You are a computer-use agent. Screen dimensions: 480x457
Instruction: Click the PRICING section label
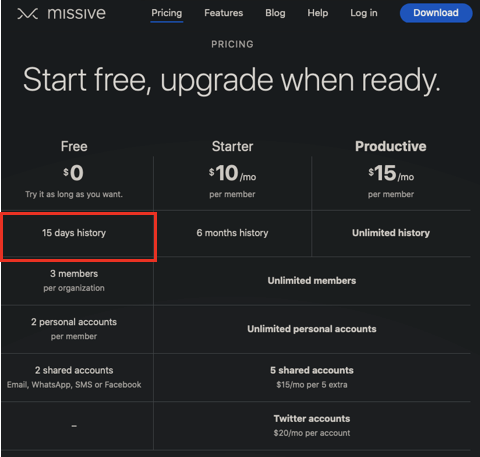point(232,44)
